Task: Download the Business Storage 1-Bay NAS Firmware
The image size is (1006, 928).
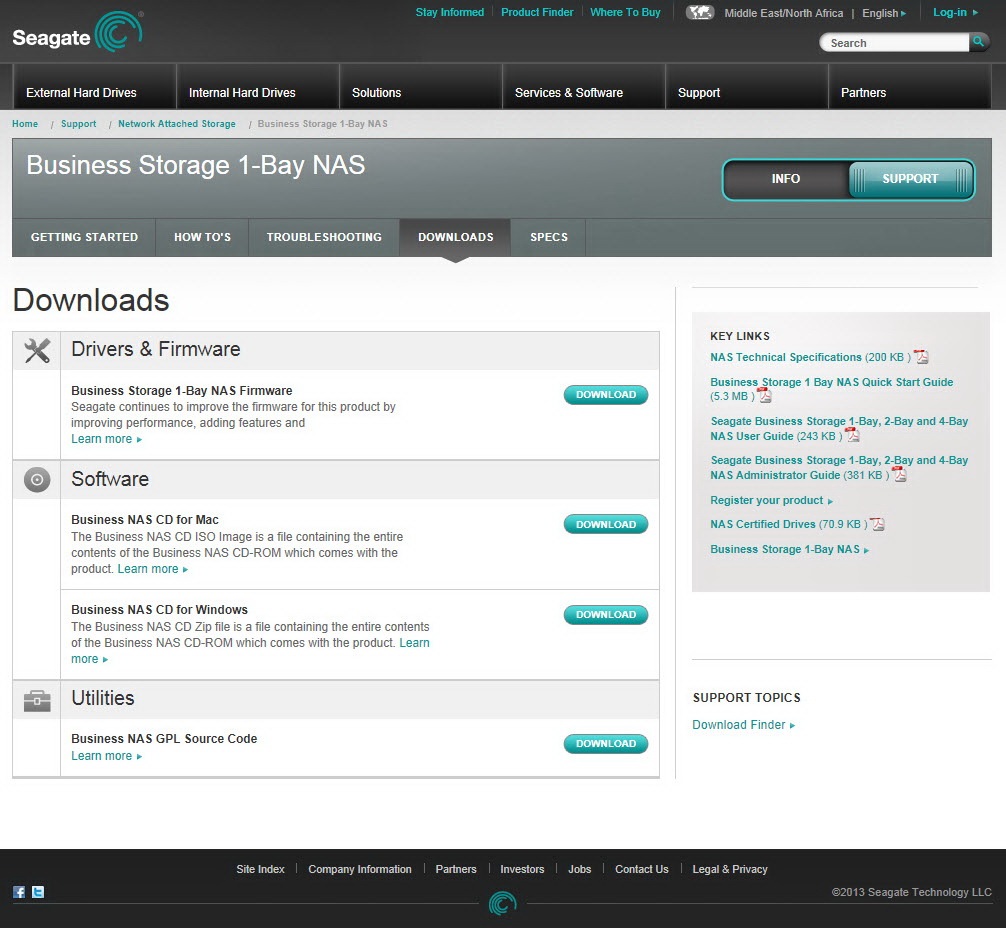Action: click(x=606, y=395)
